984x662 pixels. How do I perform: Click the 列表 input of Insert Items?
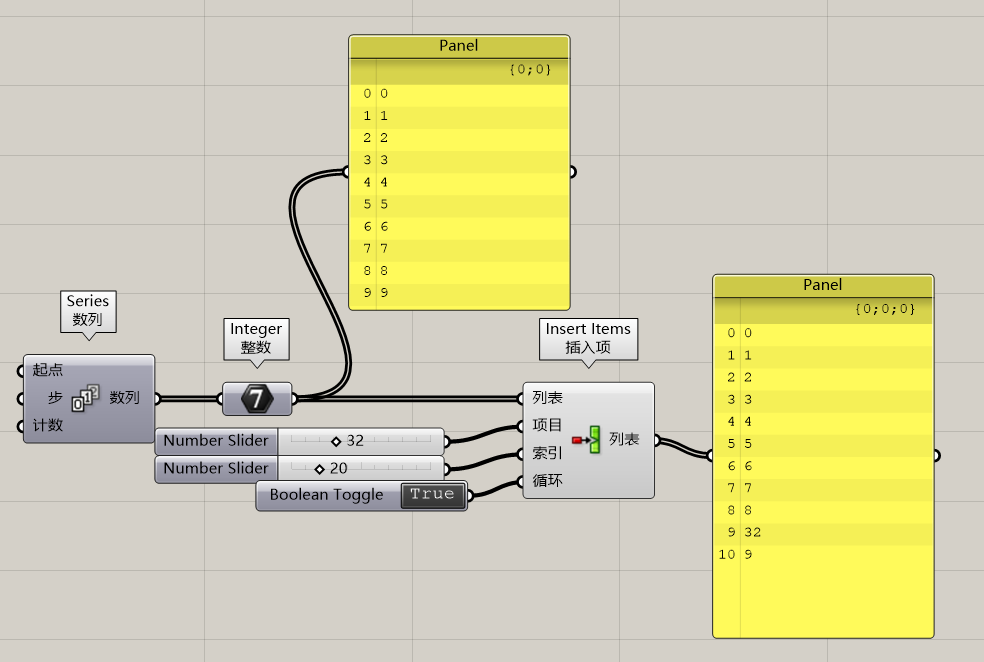click(x=547, y=398)
